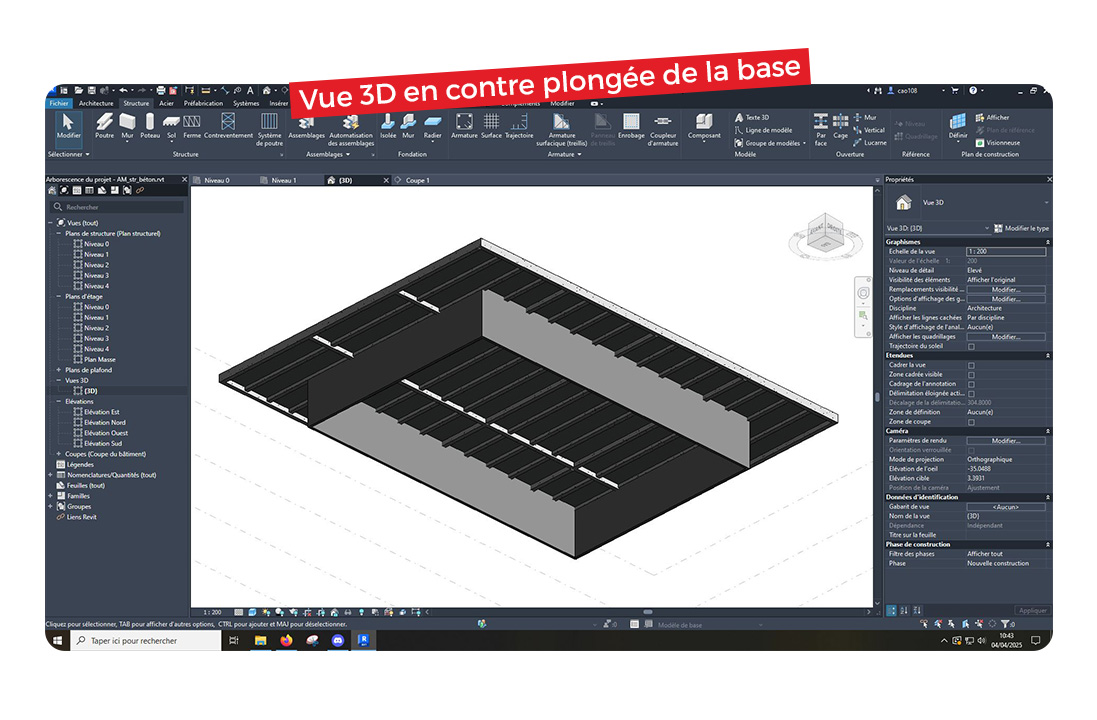
Task: Enable the Cadrer la vue checkbox
Action: [971, 365]
